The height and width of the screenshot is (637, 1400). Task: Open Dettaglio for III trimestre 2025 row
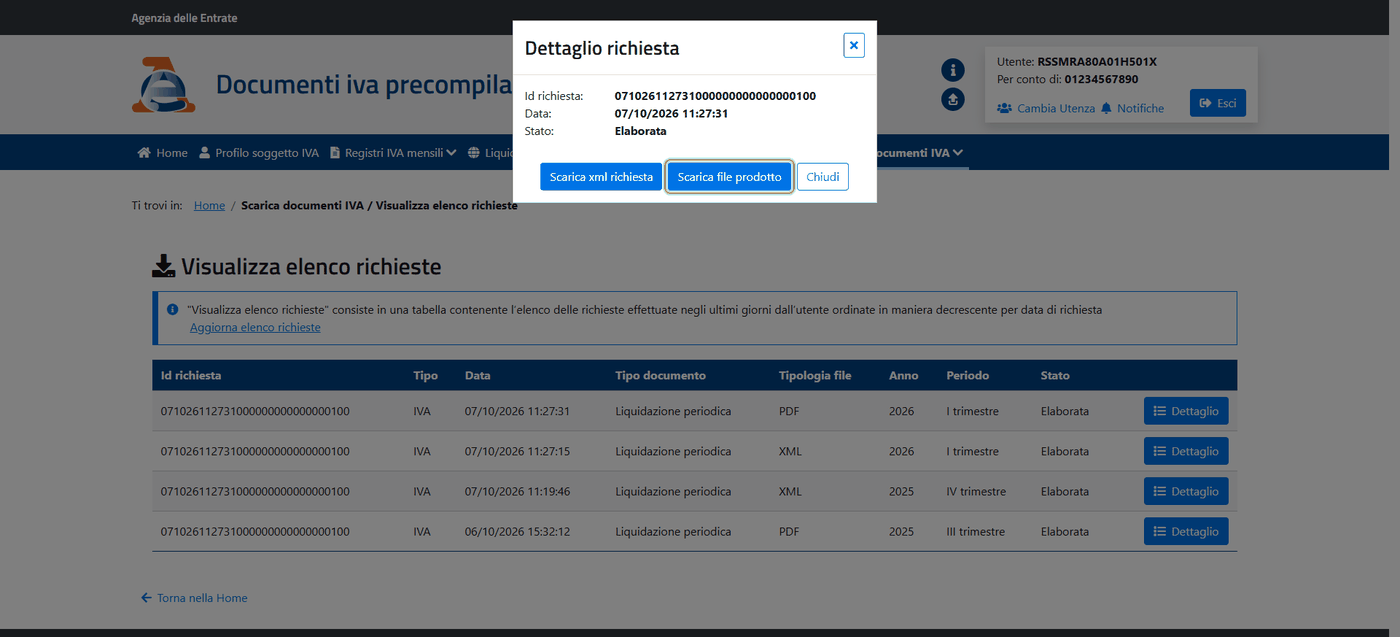tap(1186, 531)
